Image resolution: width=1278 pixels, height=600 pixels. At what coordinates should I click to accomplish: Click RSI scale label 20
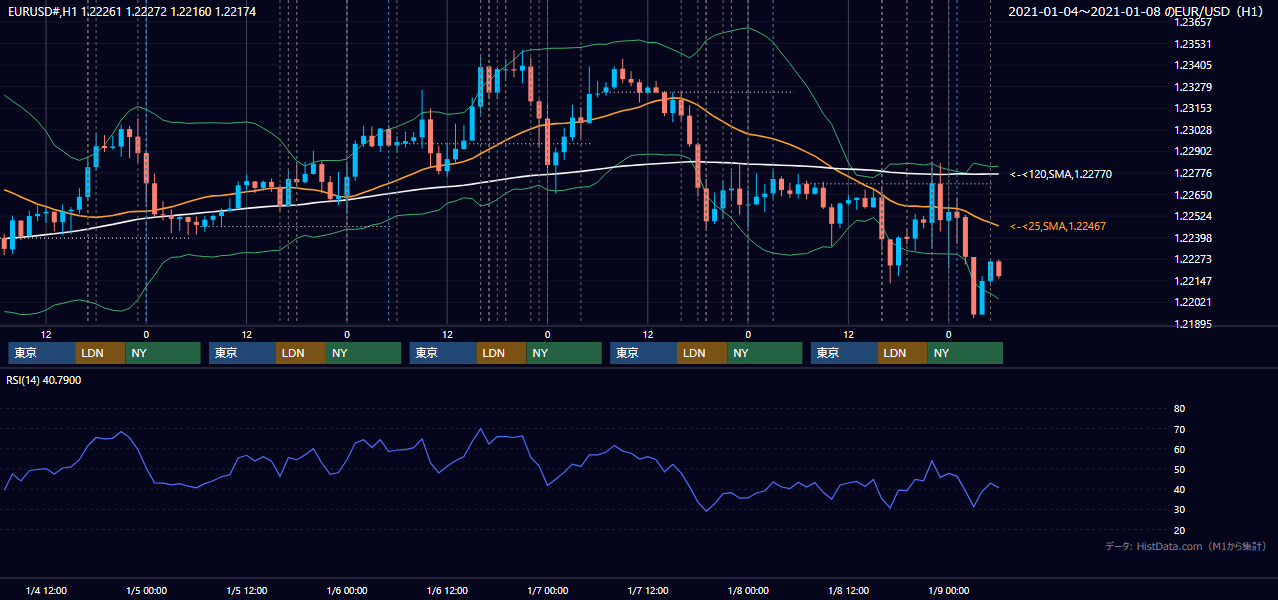click(x=1179, y=530)
